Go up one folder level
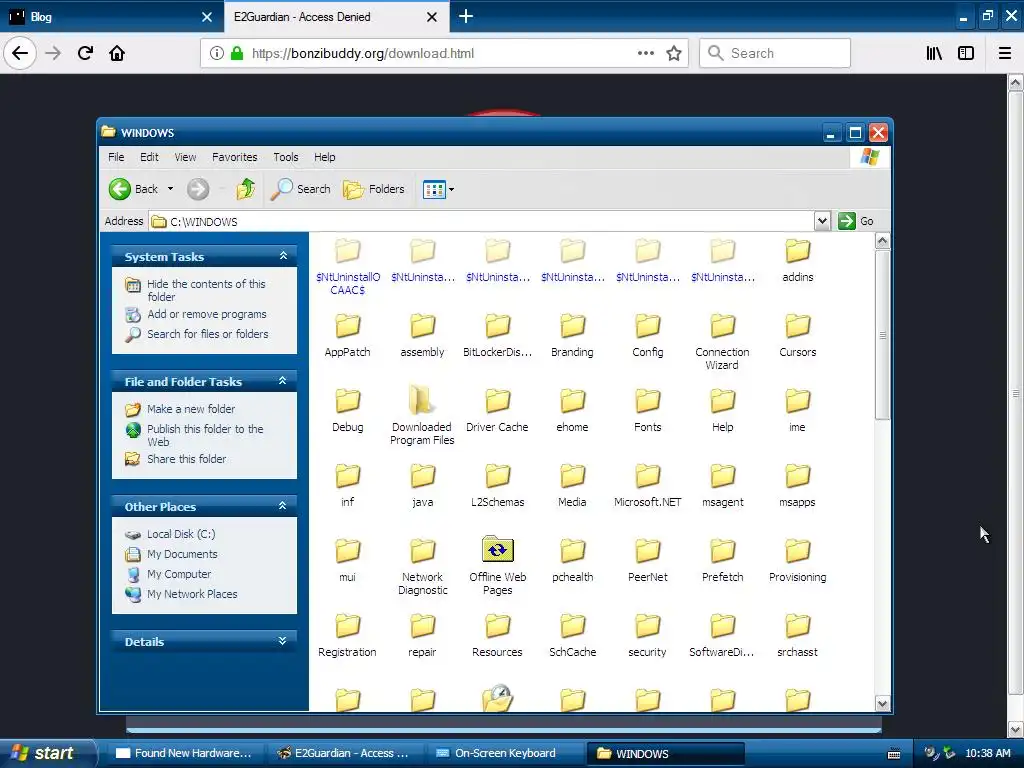Screen dimensions: 1024x768 point(246,189)
